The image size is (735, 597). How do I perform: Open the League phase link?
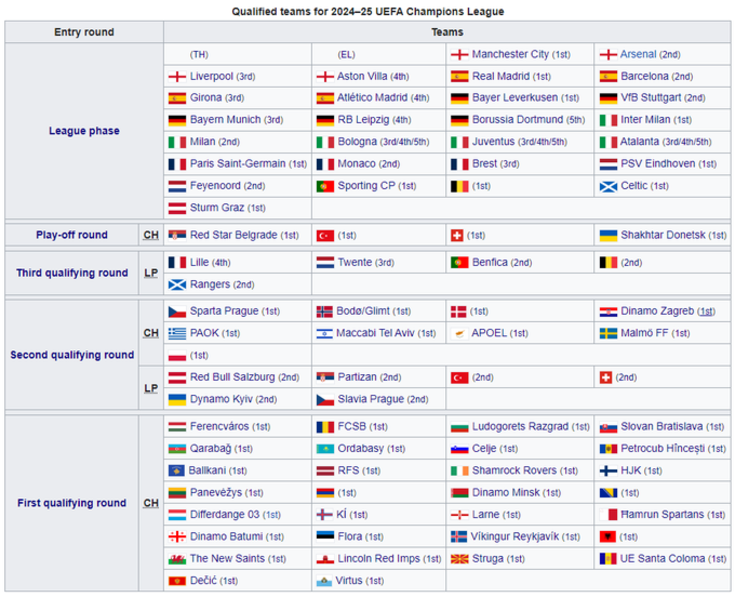[x=84, y=131]
